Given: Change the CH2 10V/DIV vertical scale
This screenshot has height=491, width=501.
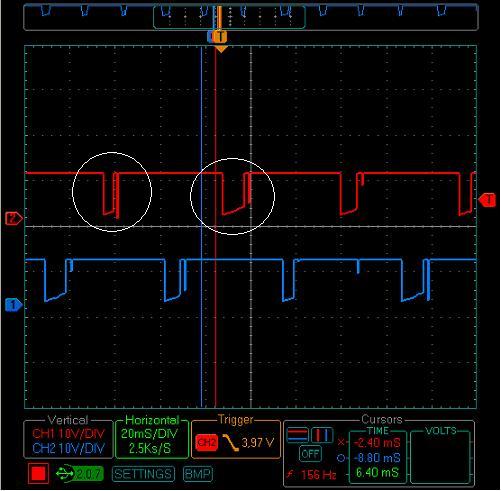Looking at the screenshot, I should [68, 448].
